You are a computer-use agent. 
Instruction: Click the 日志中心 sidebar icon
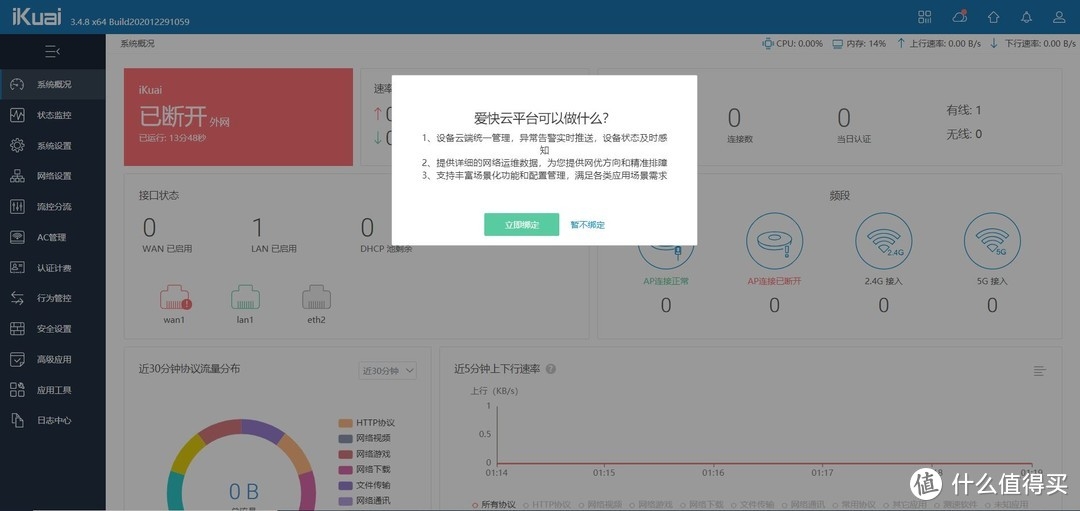17,420
